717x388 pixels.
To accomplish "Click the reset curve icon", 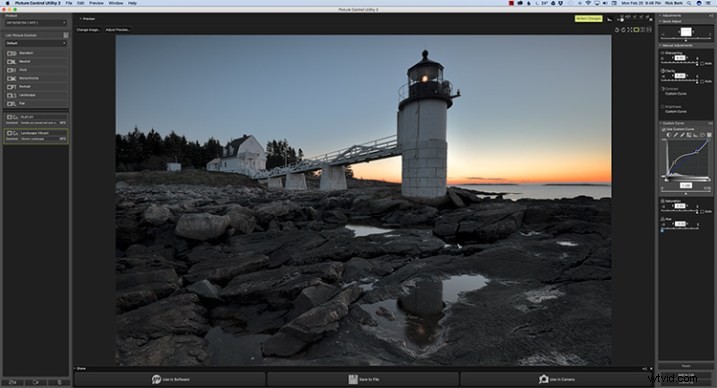I will click(702, 135).
